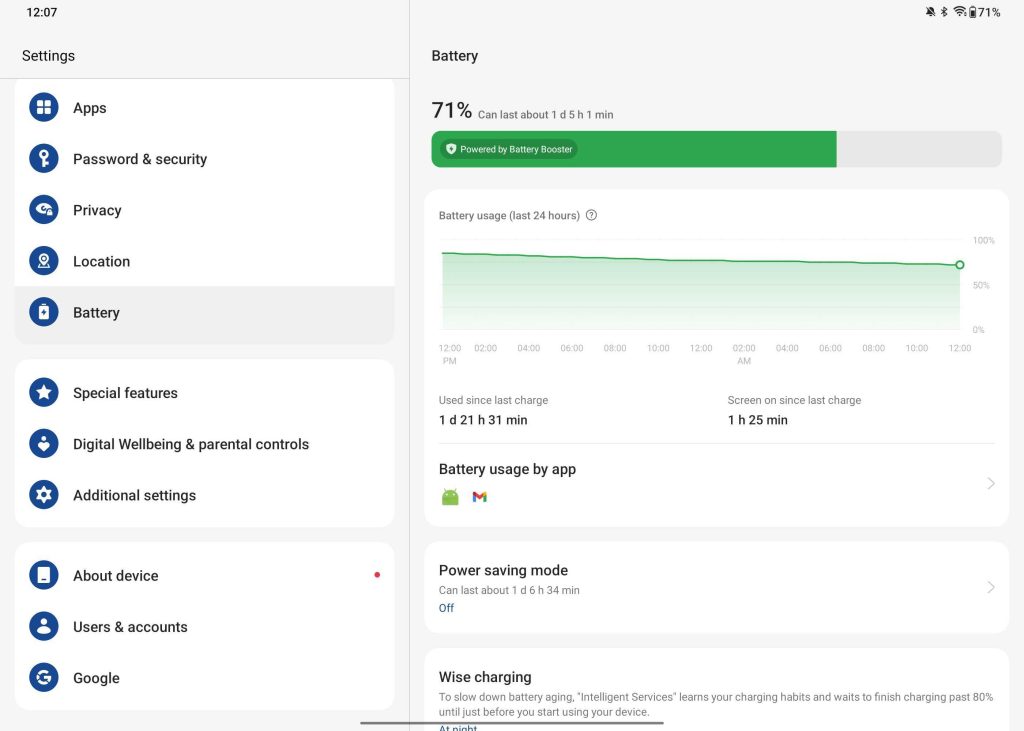
Task: Tap the Privacy eye-lock icon
Action: (x=44, y=210)
